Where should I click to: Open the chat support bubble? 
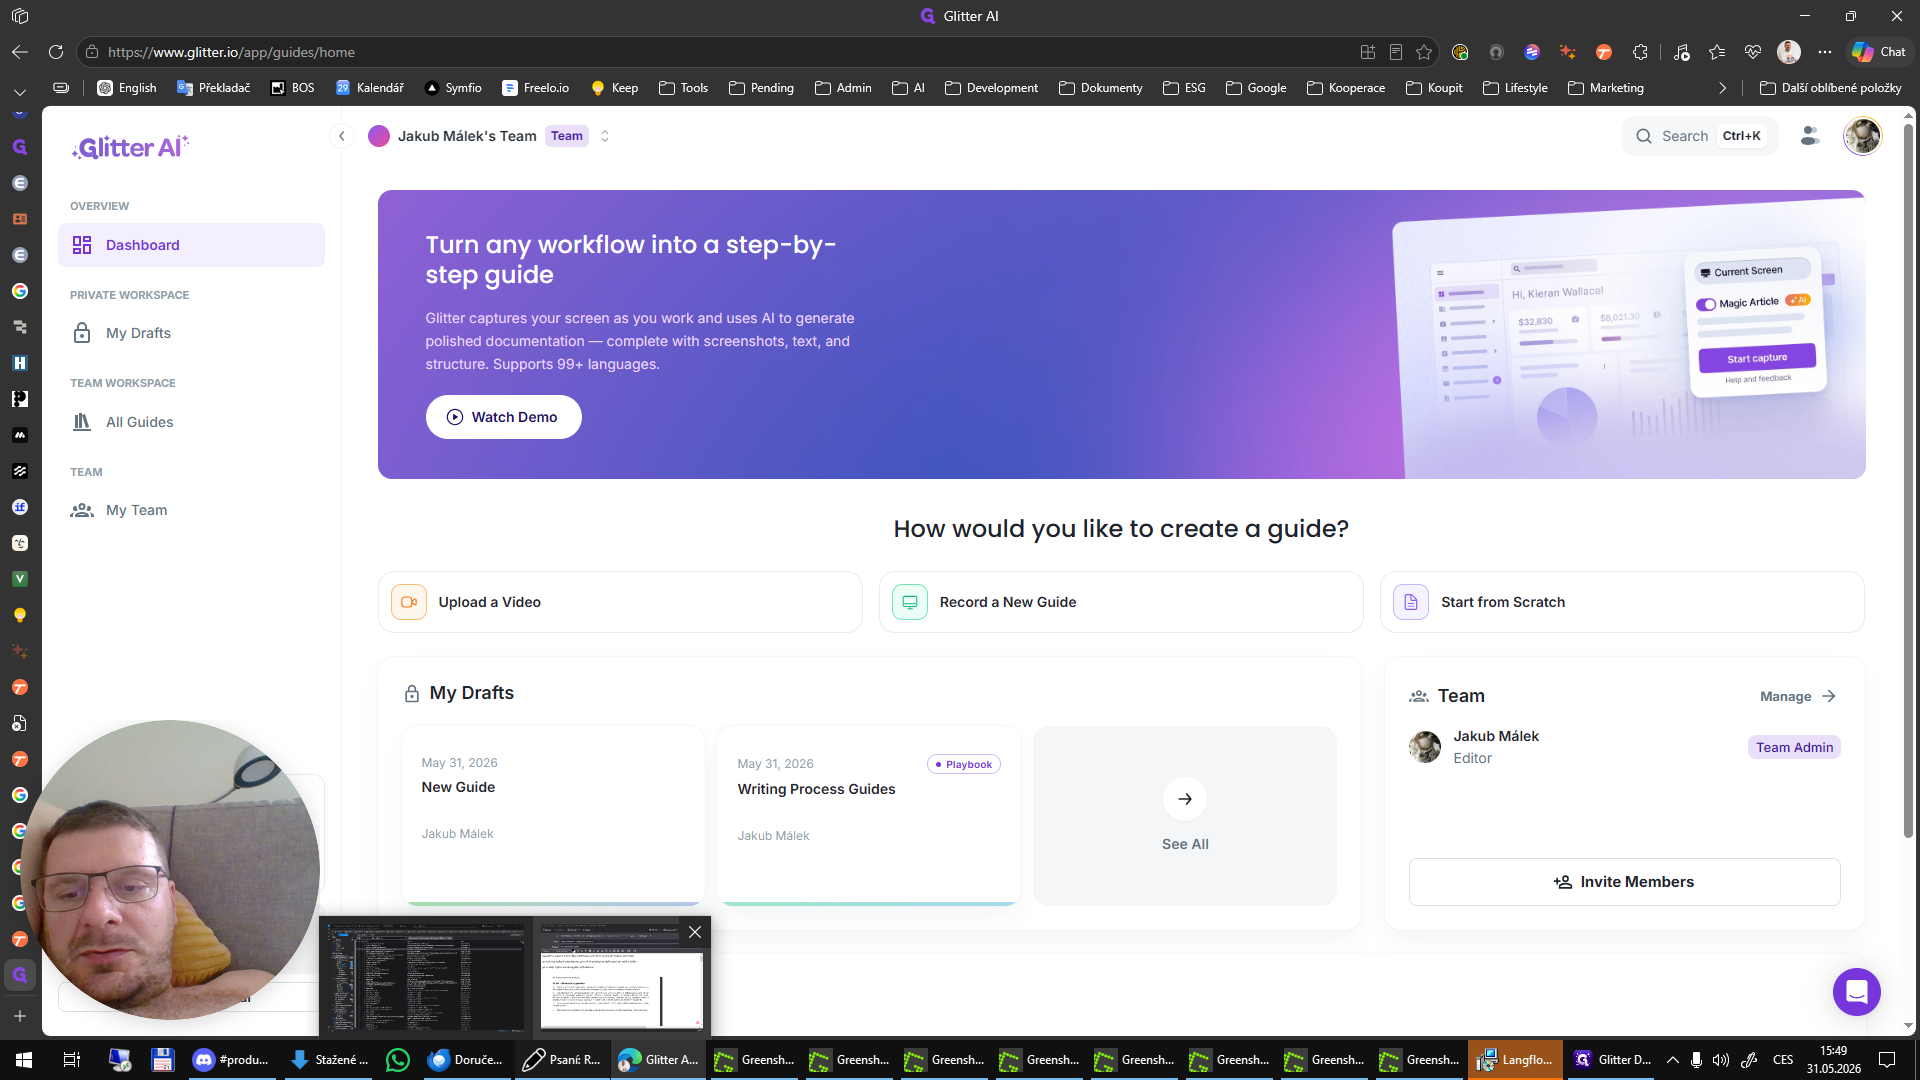1856,992
